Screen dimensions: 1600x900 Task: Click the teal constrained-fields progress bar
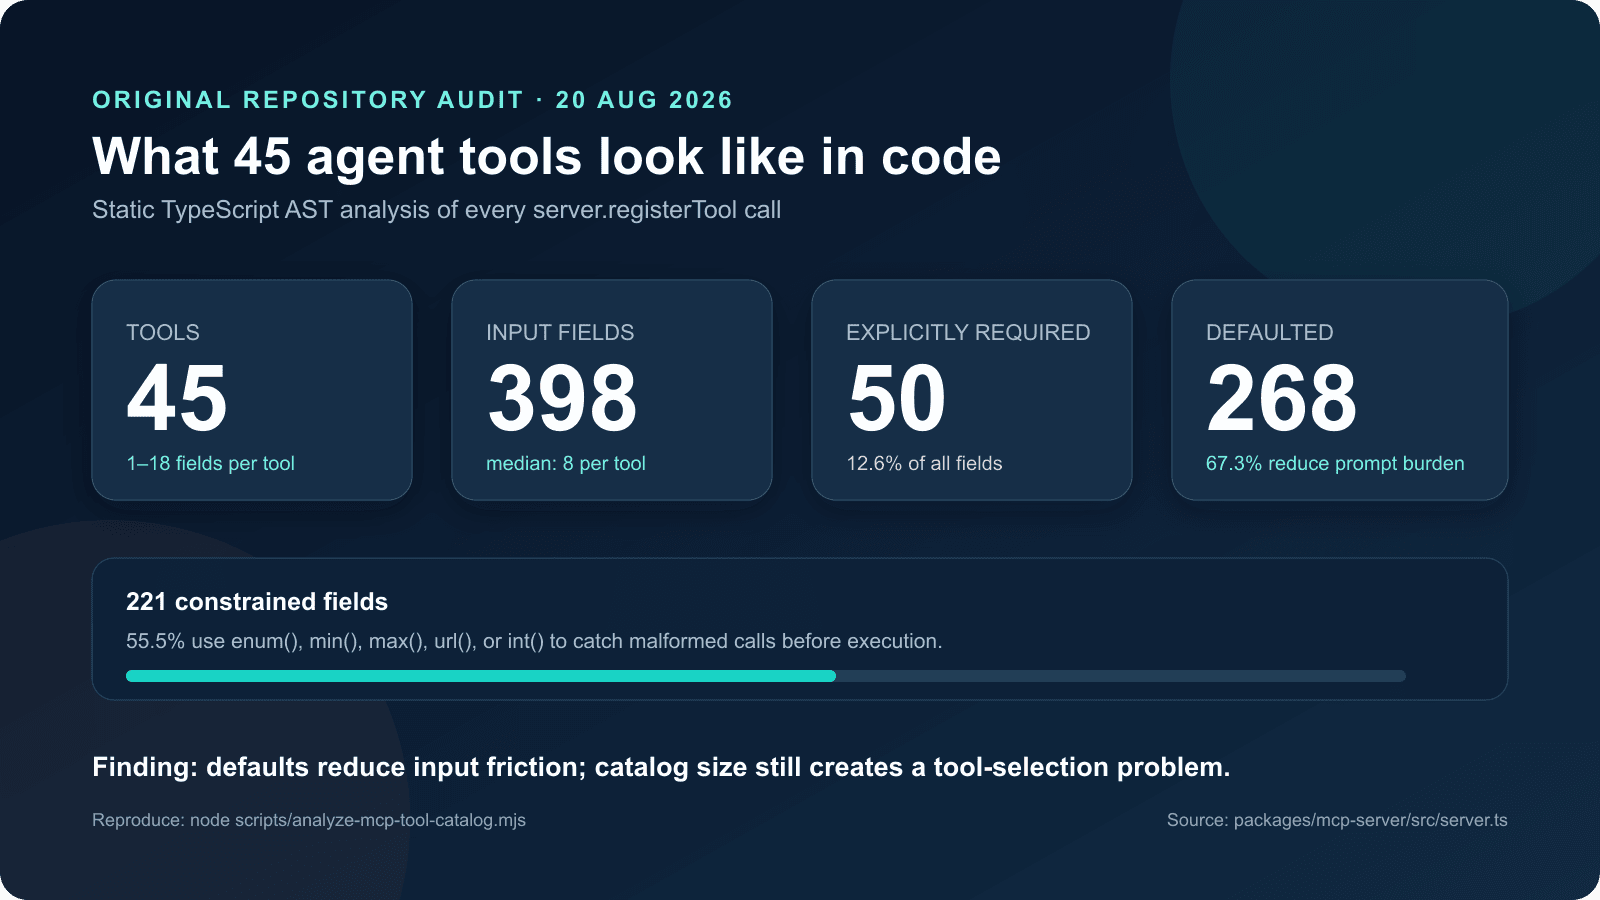481,676
